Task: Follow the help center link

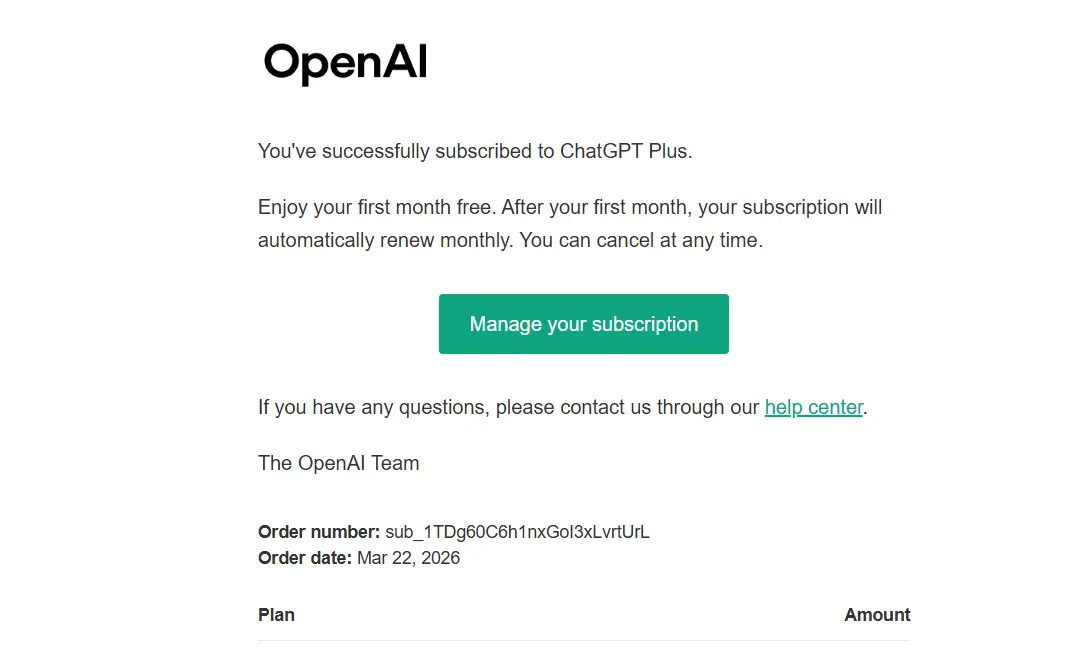Action: [x=814, y=407]
